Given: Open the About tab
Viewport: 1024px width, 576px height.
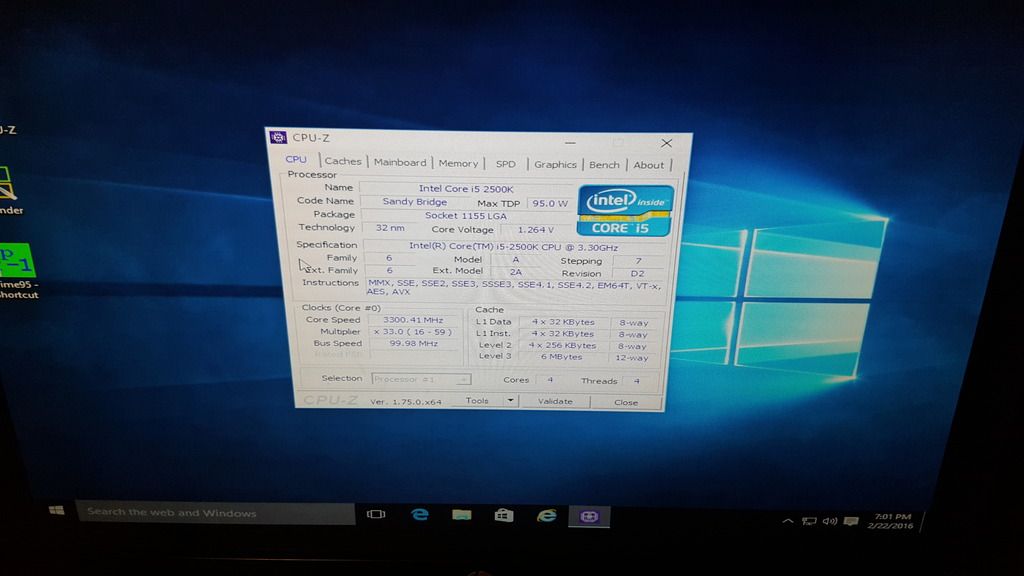Looking at the screenshot, I should click(x=648, y=165).
